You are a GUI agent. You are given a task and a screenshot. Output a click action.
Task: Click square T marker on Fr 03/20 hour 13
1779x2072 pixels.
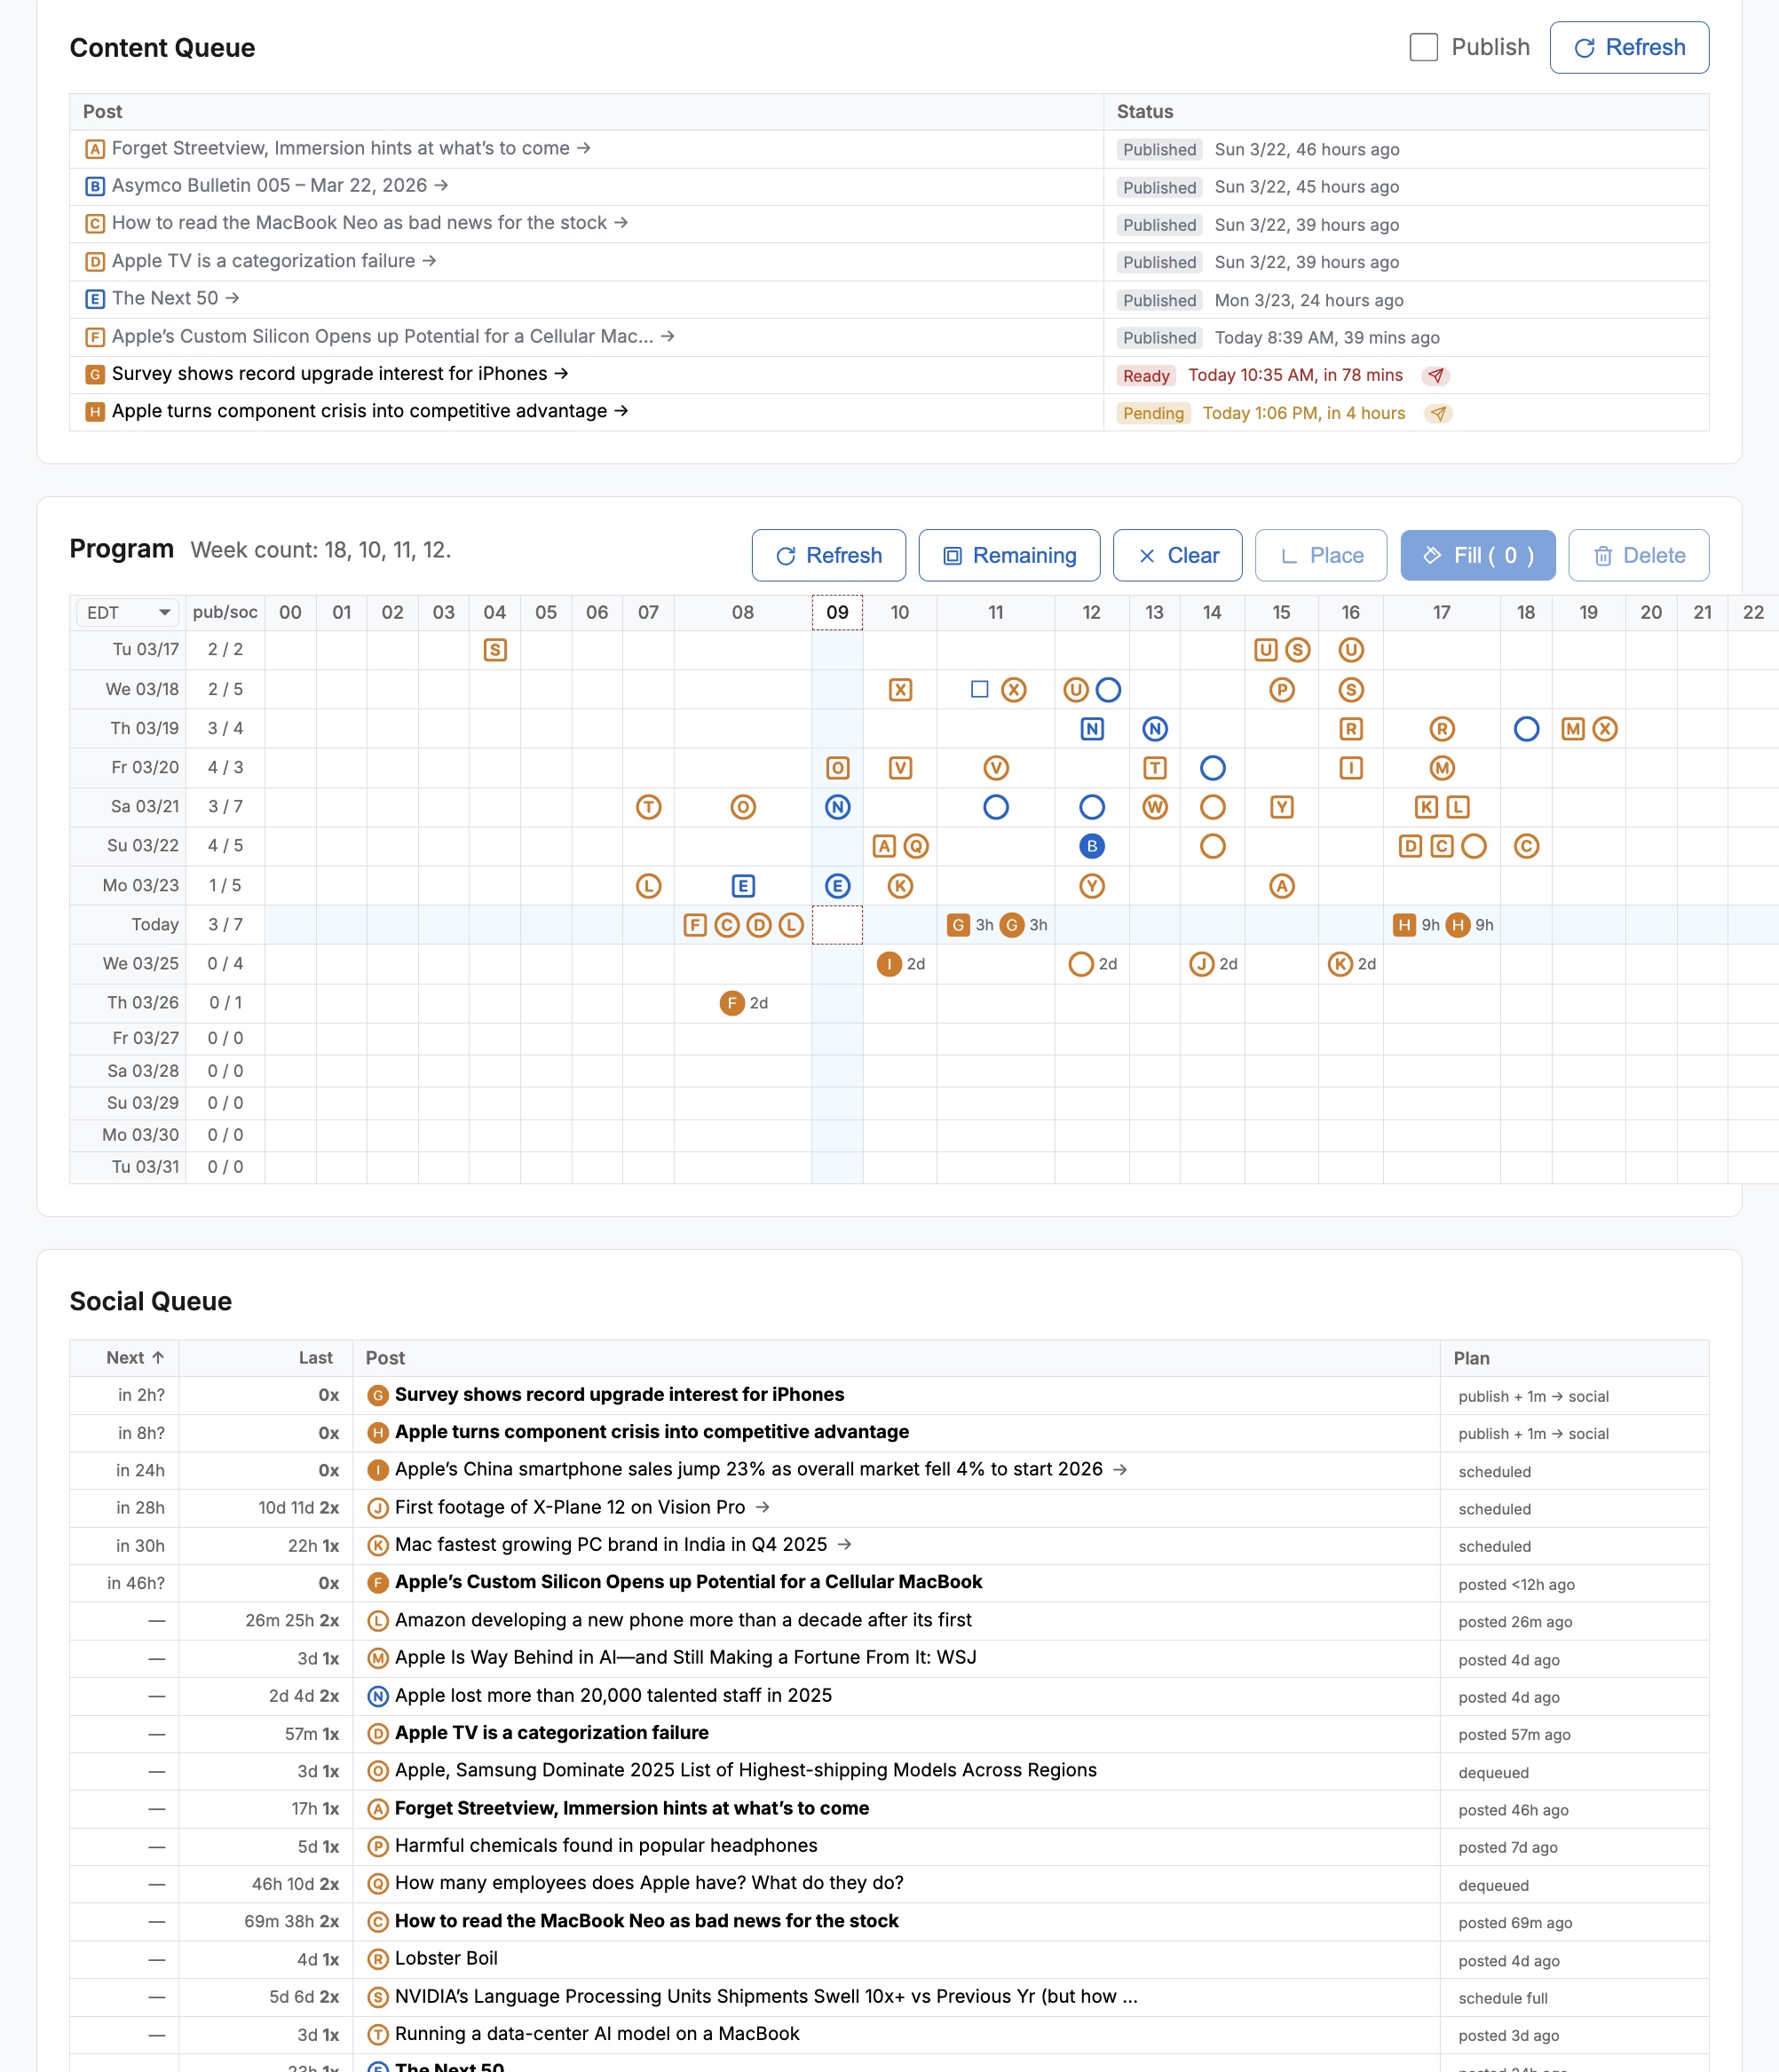1155,767
